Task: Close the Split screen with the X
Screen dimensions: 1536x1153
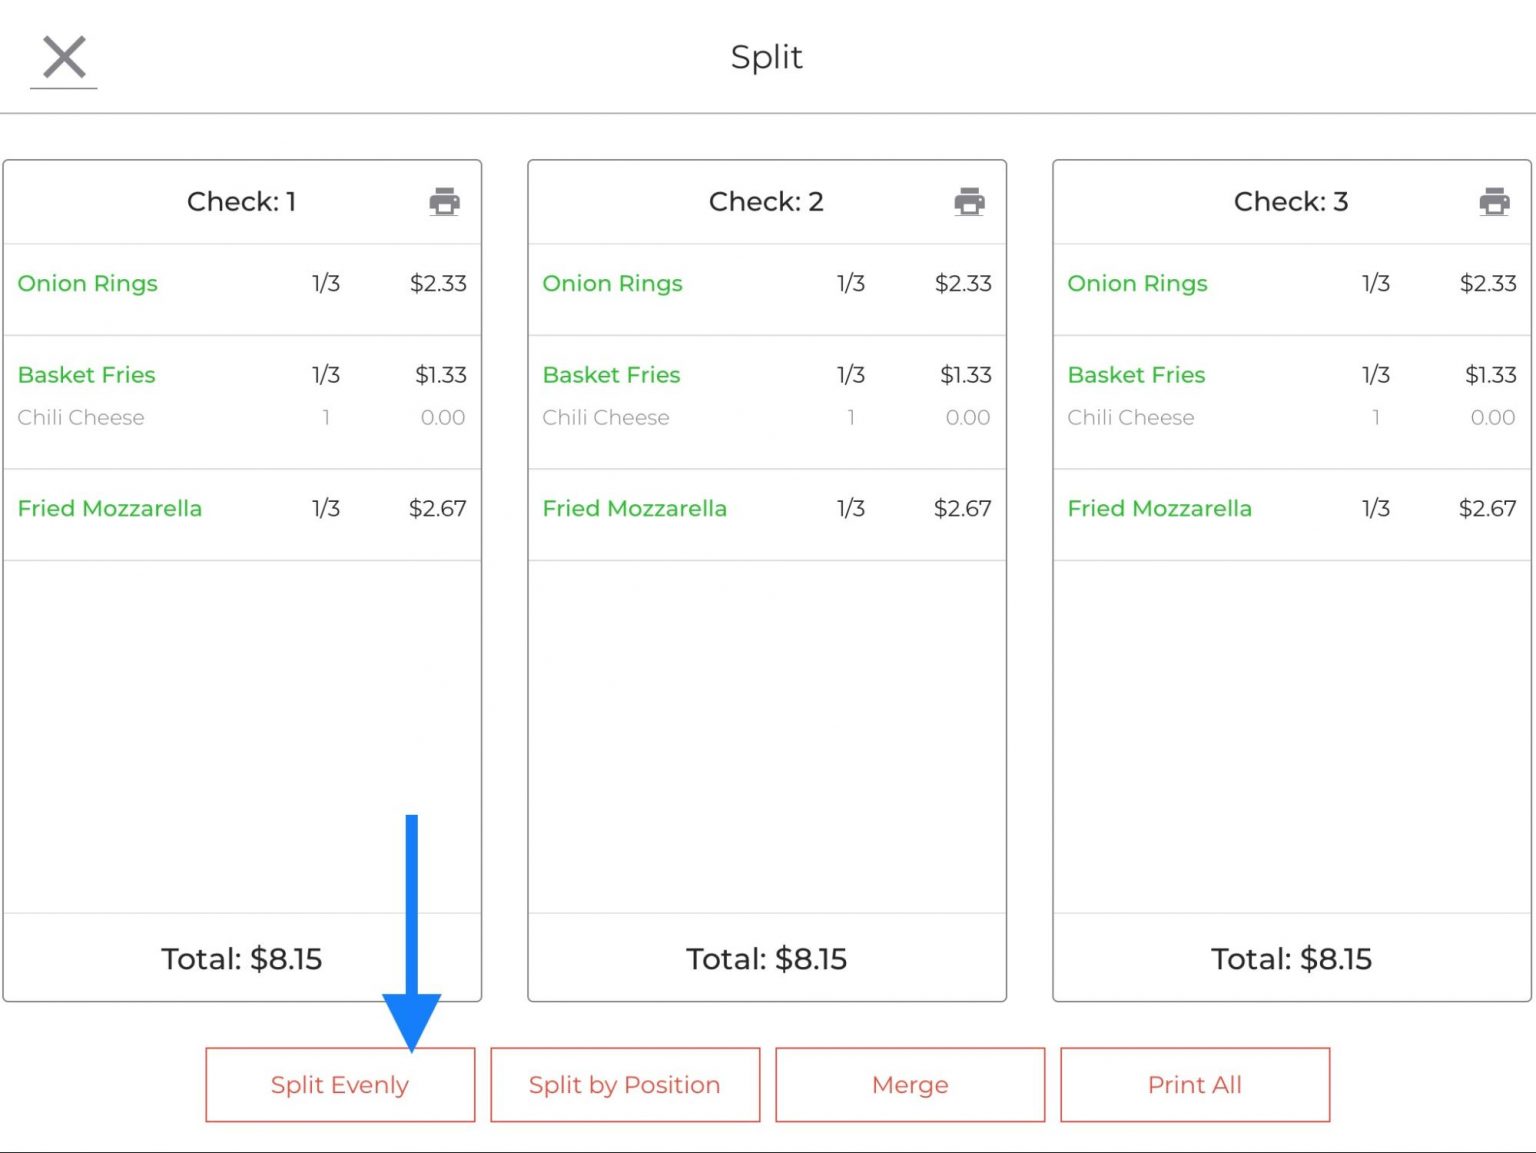Action: click(63, 57)
